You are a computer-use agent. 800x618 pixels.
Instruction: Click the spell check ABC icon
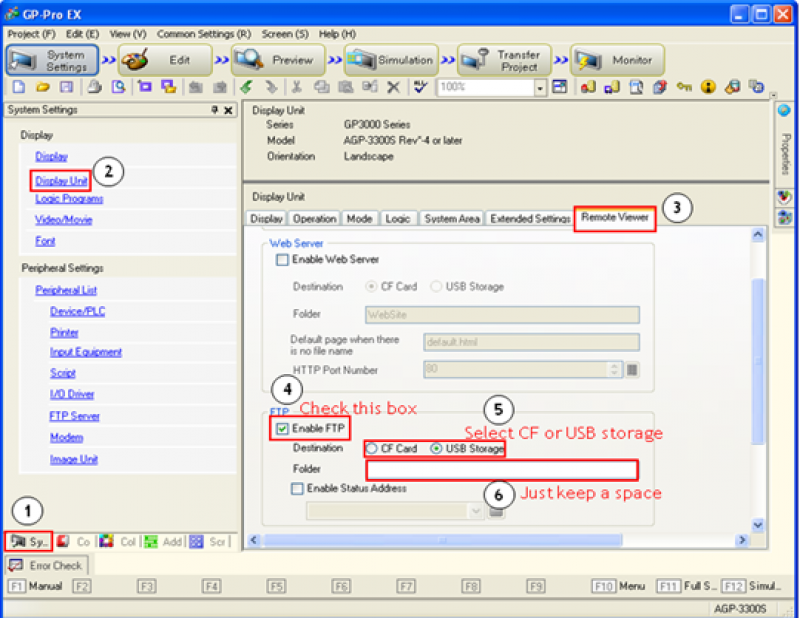tap(420, 87)
